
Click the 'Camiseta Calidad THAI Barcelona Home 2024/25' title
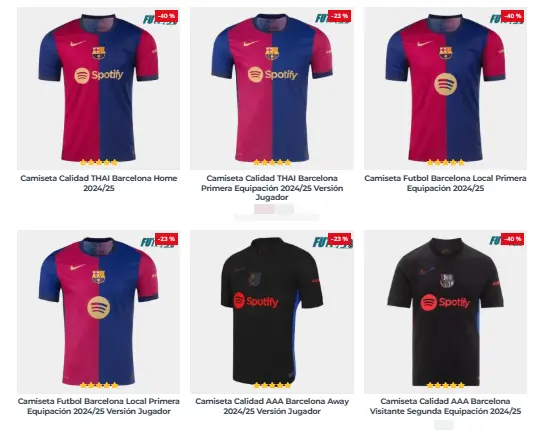point(98,183)
